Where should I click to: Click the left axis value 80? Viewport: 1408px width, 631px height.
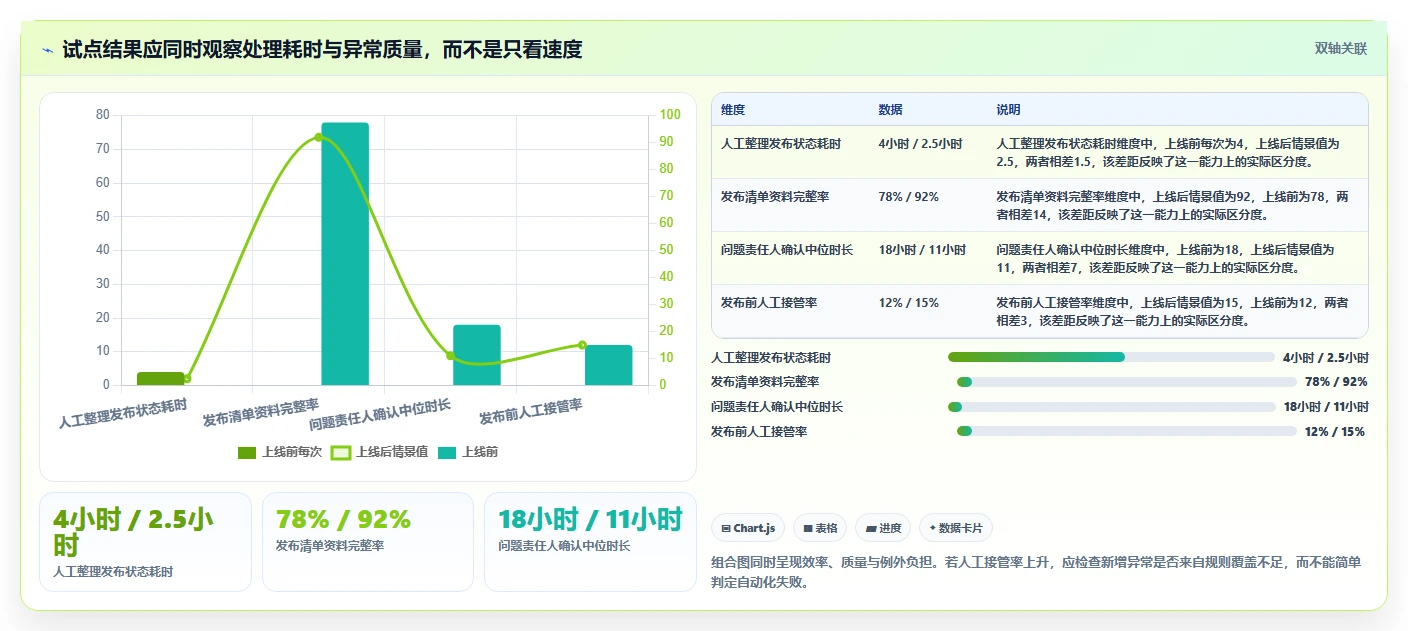[103, 115]
